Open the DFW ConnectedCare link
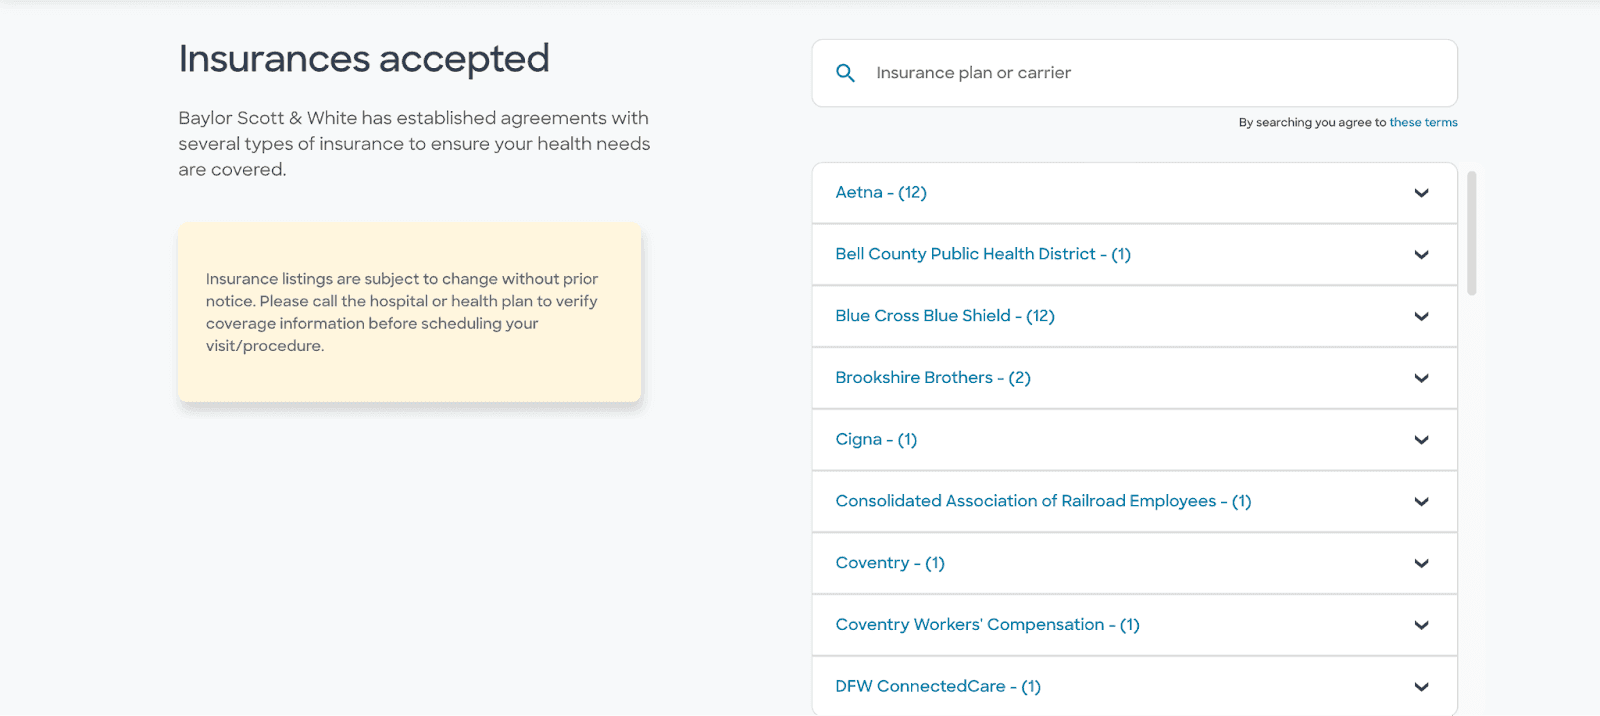This screenshot has height=716, width=1600. click(937, 686)
